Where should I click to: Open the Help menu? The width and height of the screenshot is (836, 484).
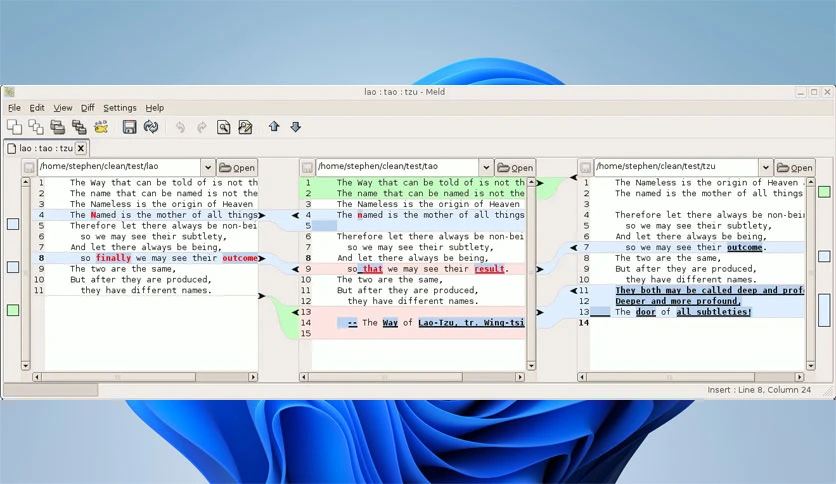point(155,108)
